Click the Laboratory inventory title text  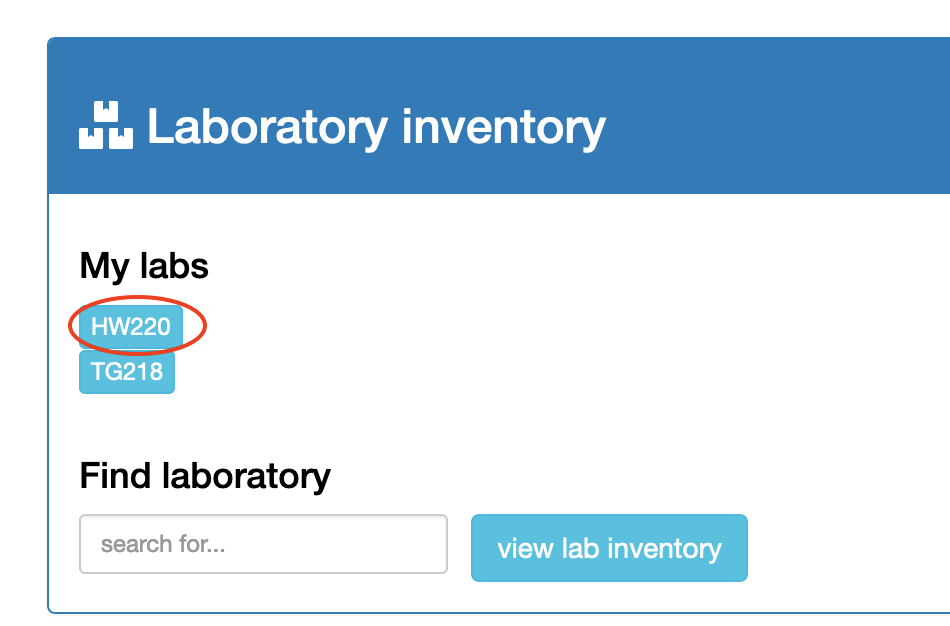pyautogui.click(x=376, y=127)
